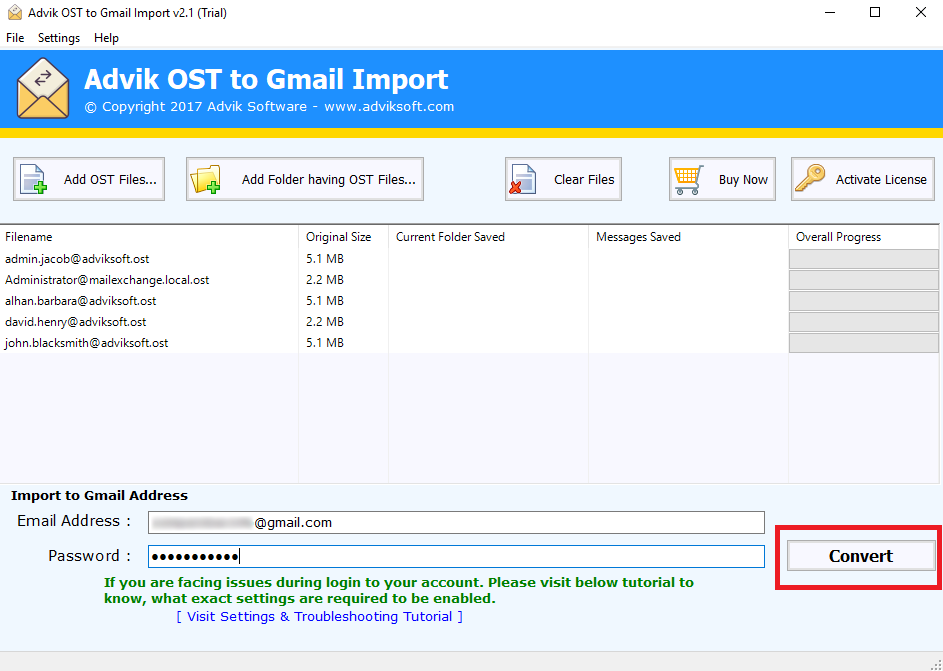This screenshot has height=671, width=943.
Task: Open the Activate License dialog
Action: [863, 179]
